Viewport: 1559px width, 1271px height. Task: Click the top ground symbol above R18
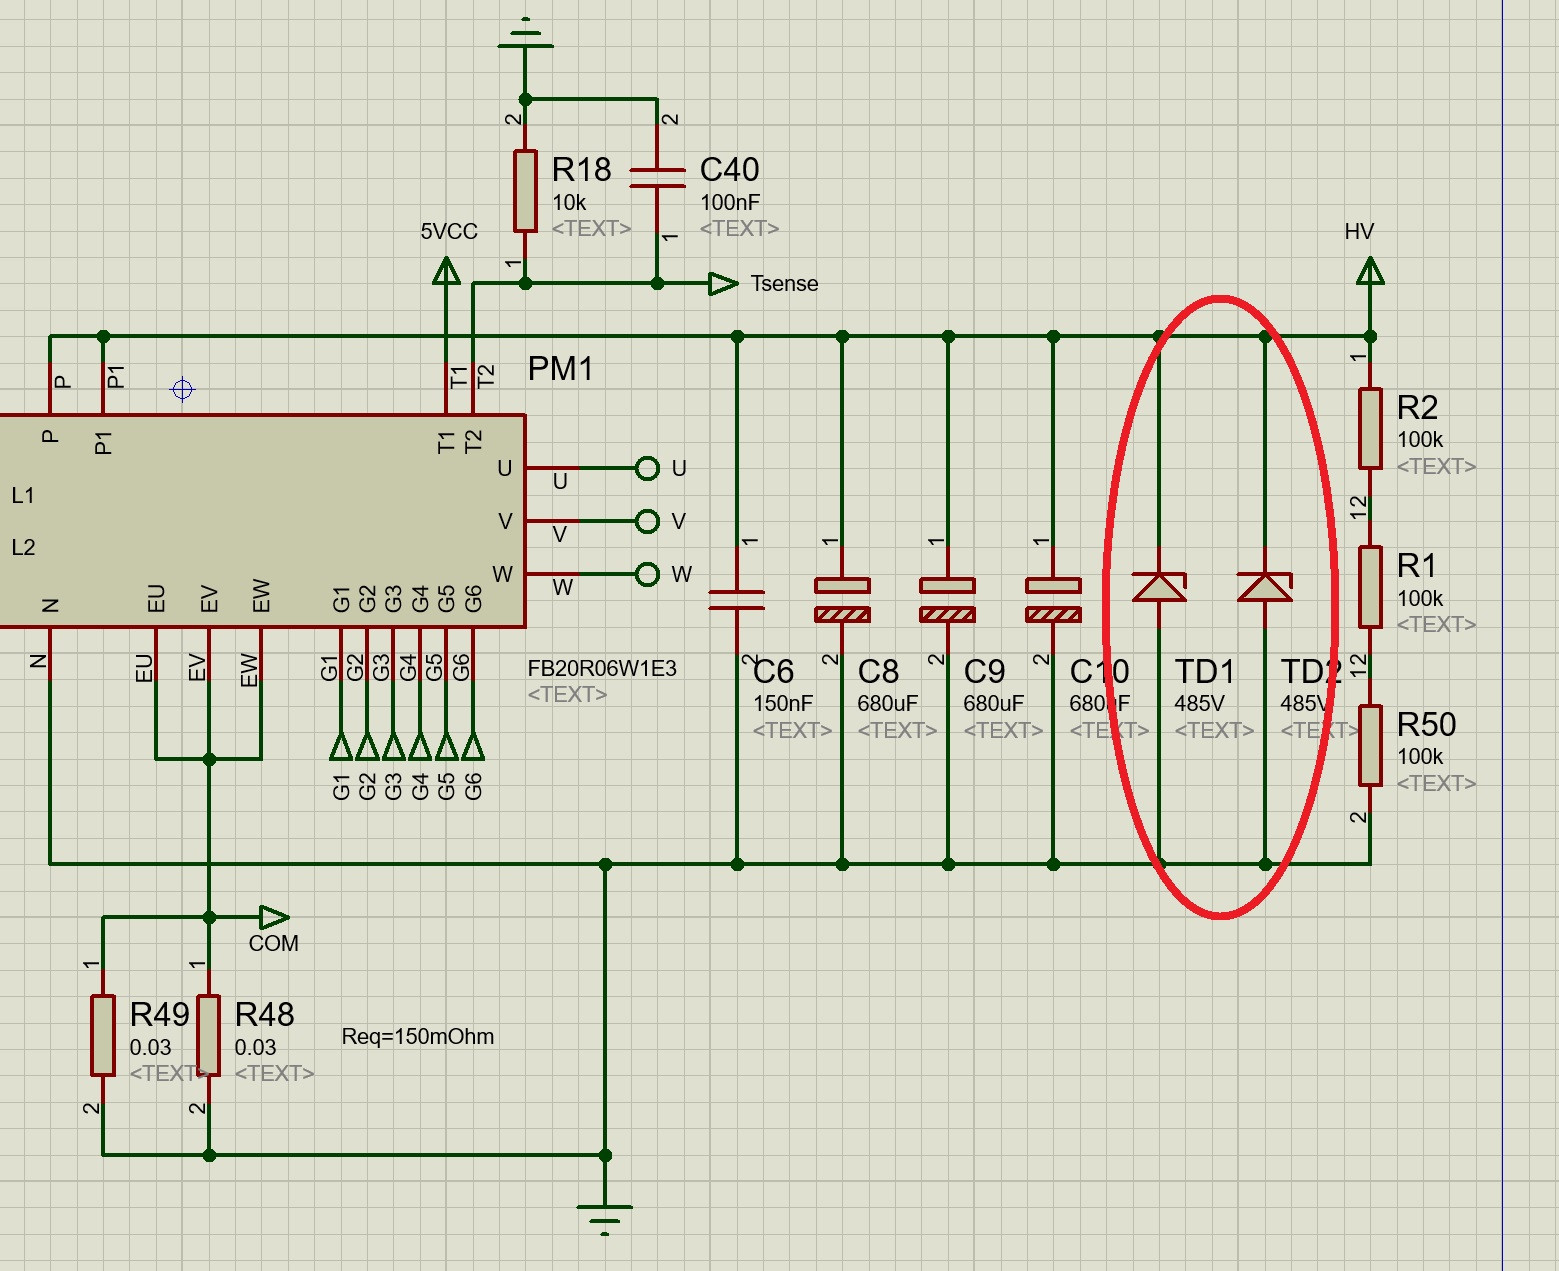point(525,33)
